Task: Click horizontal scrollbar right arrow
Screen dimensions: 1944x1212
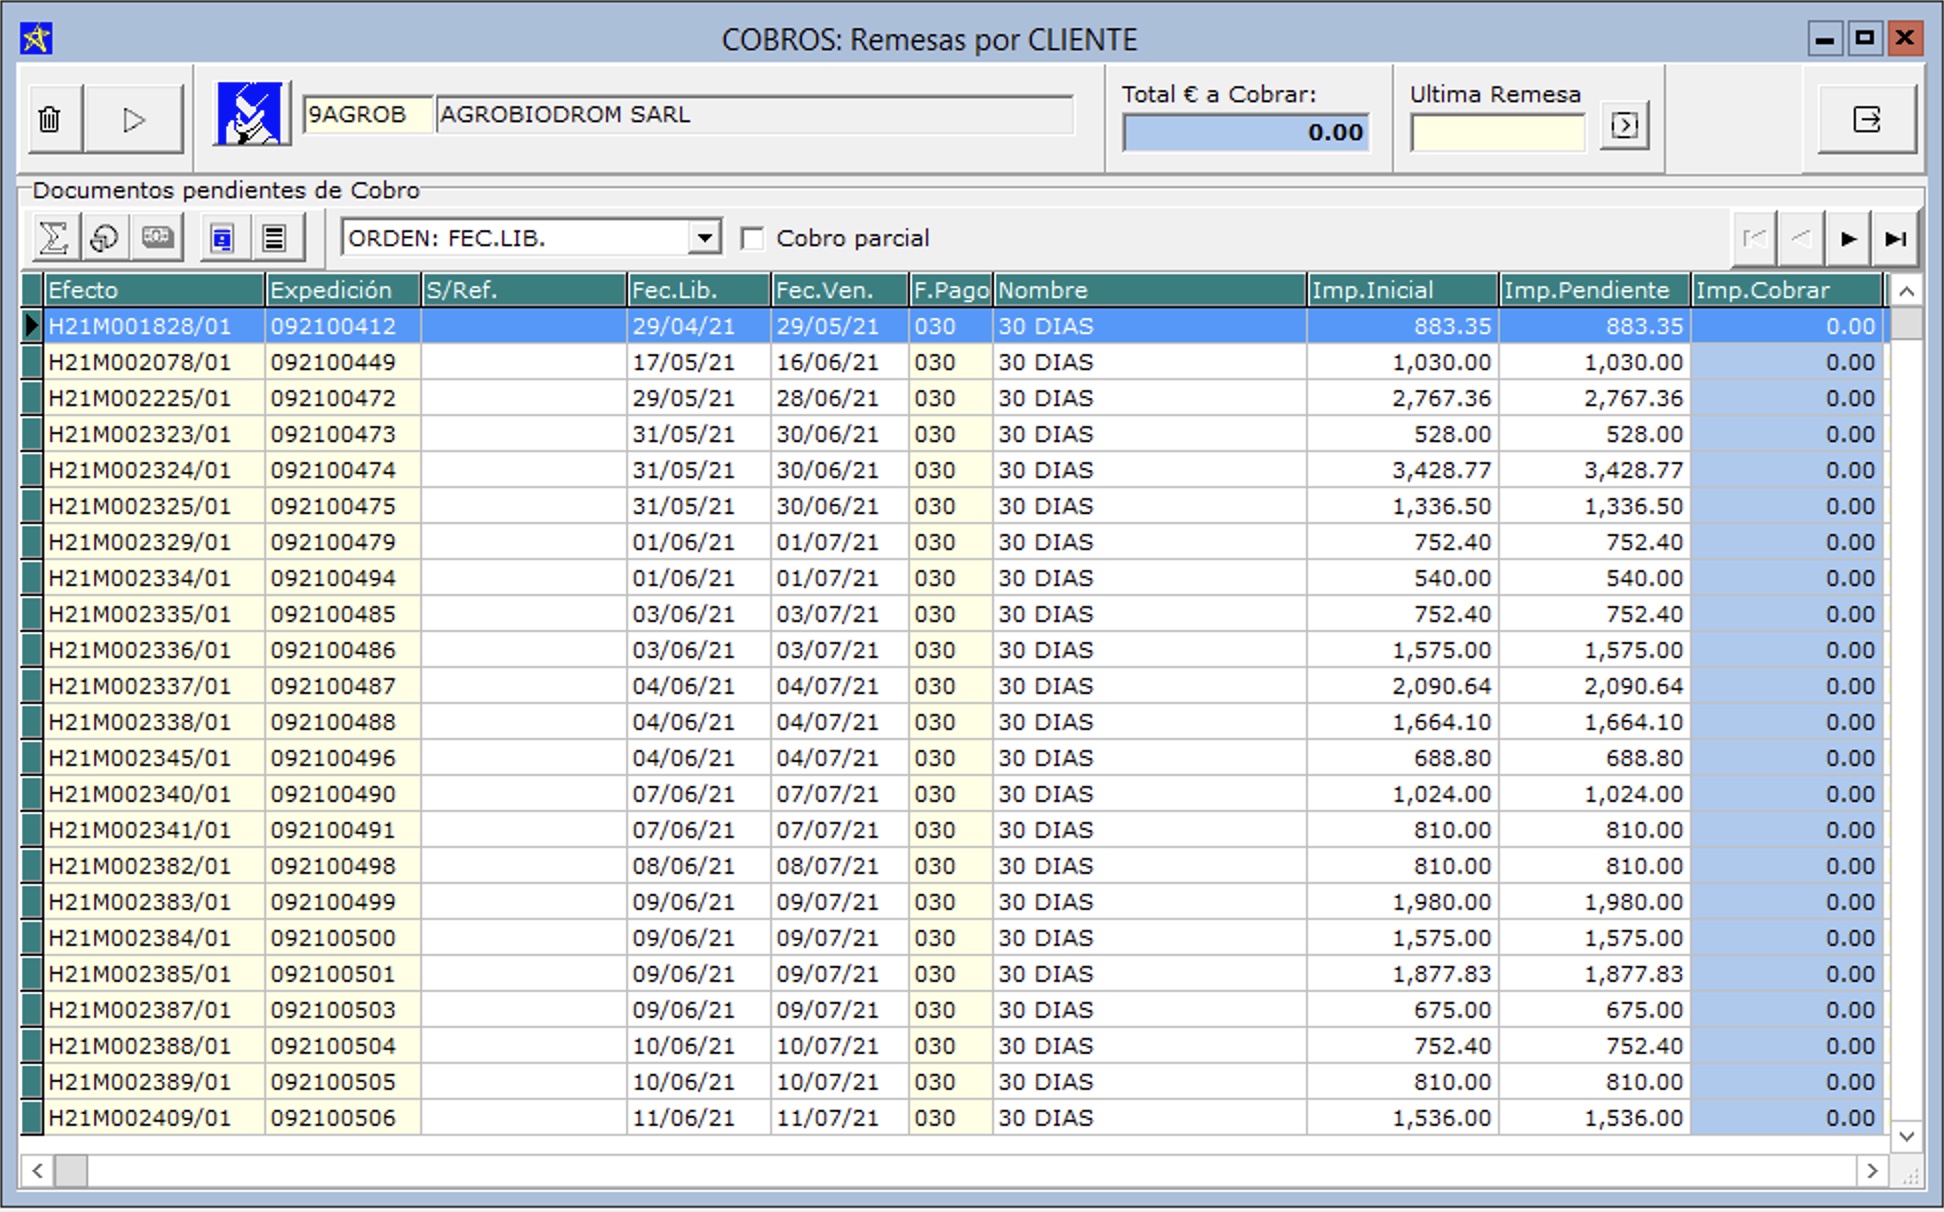Action: pyautogui.click(x=1872, y=1170)
